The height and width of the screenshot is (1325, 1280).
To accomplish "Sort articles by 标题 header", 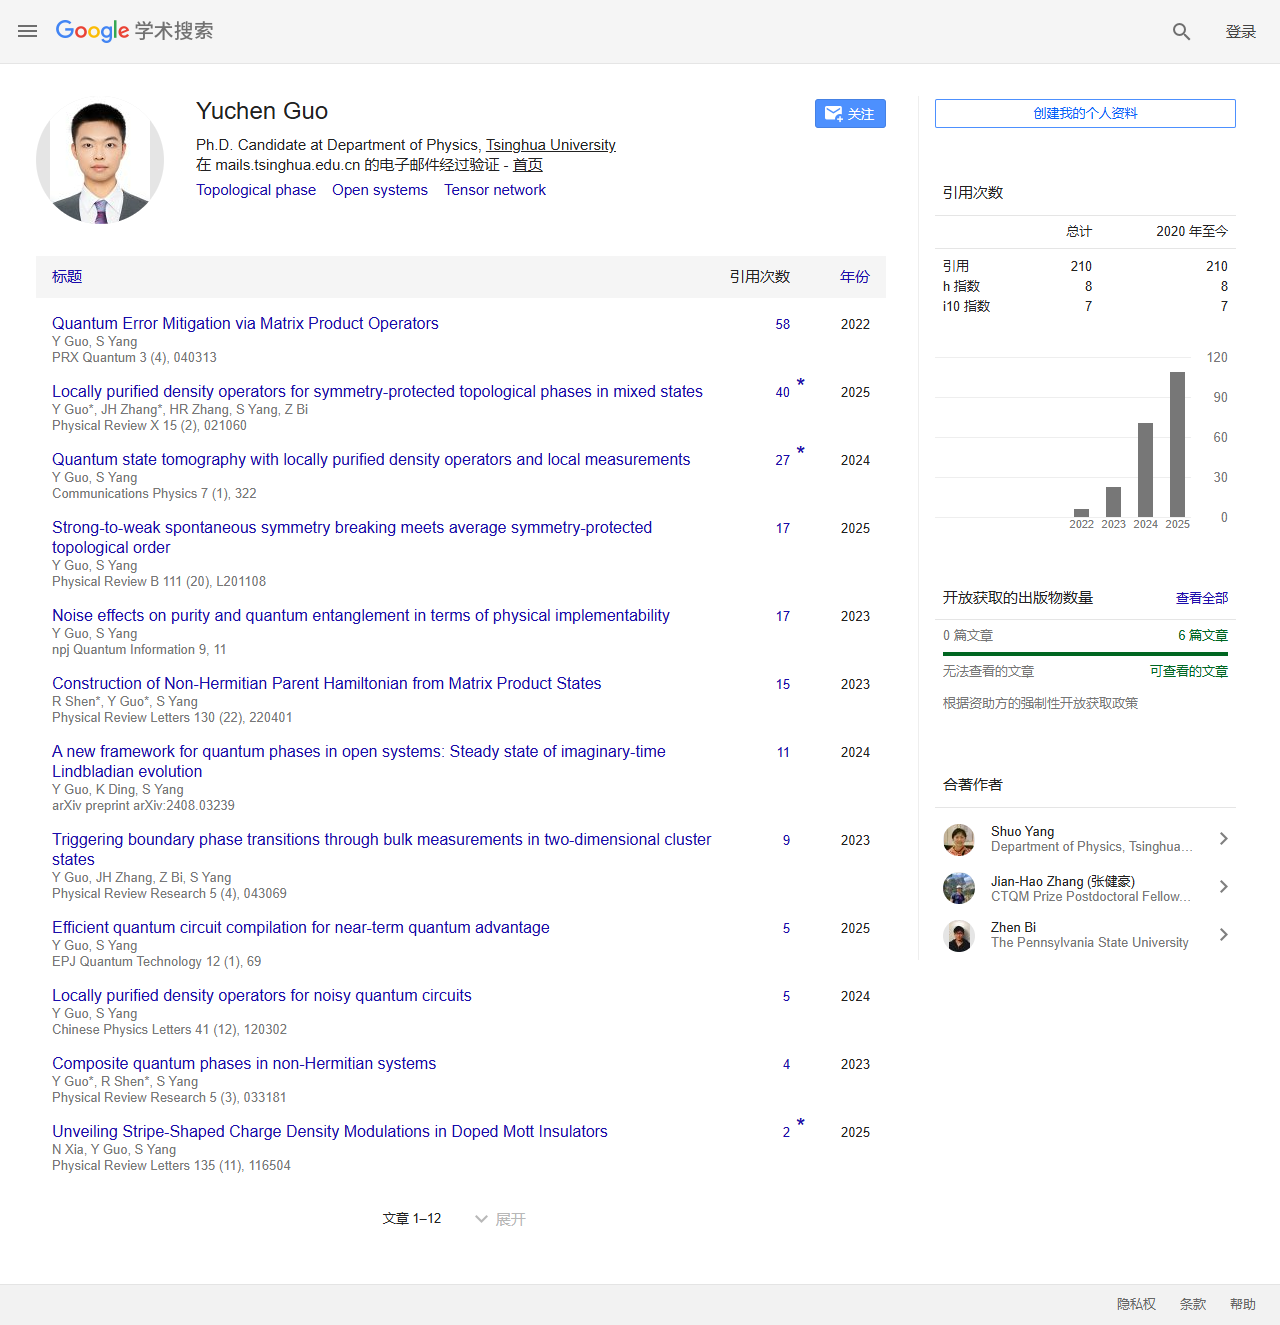I will click(x=66, y=277).
